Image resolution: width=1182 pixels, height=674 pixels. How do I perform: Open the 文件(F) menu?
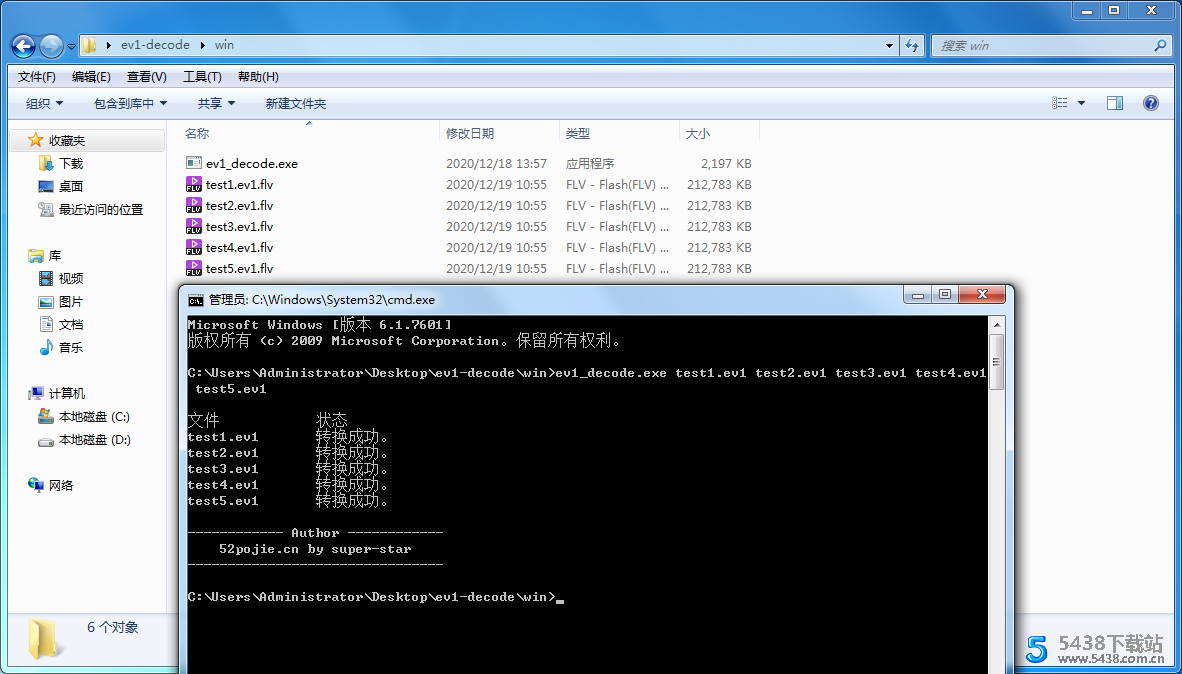click(37, 76)
